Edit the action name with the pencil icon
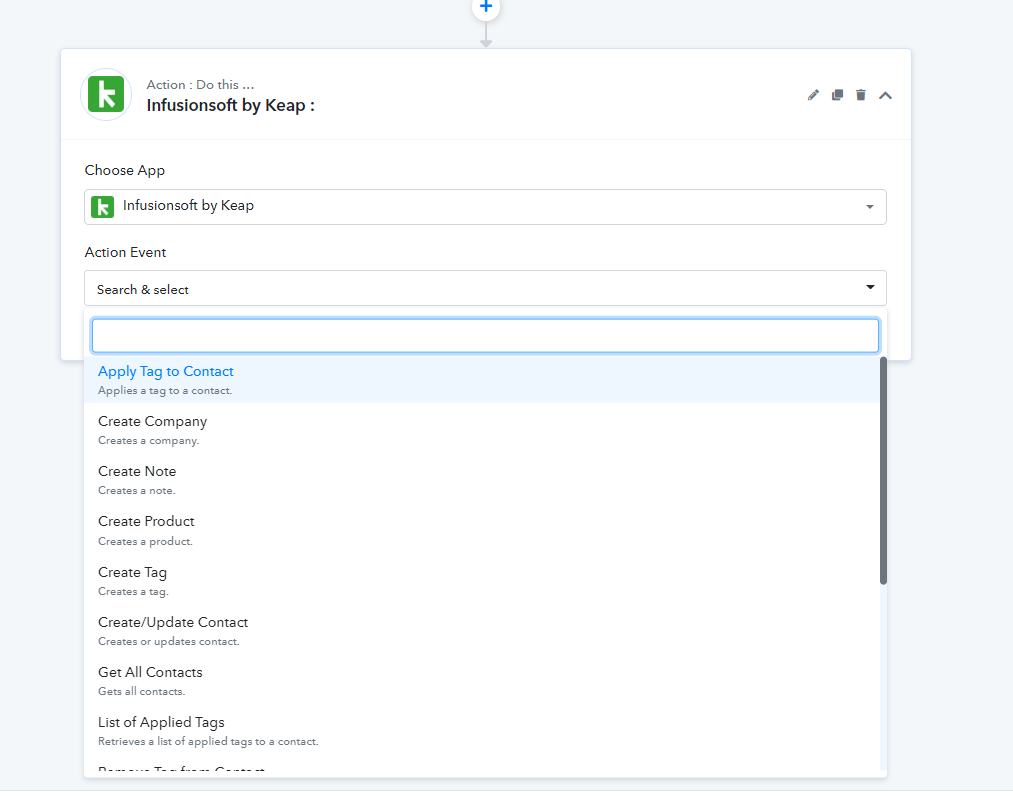 (x=813, y=95)
